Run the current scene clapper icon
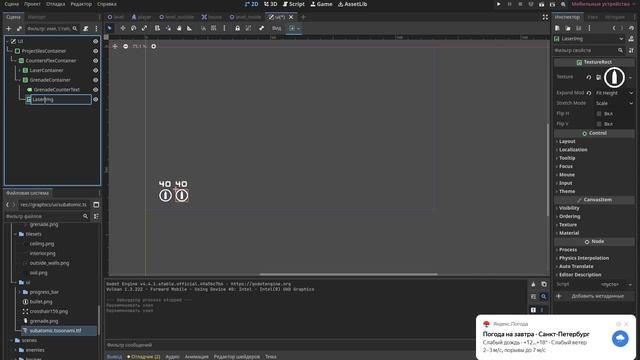The width and height of the screenshot is (640, 360). coord(542,4)
